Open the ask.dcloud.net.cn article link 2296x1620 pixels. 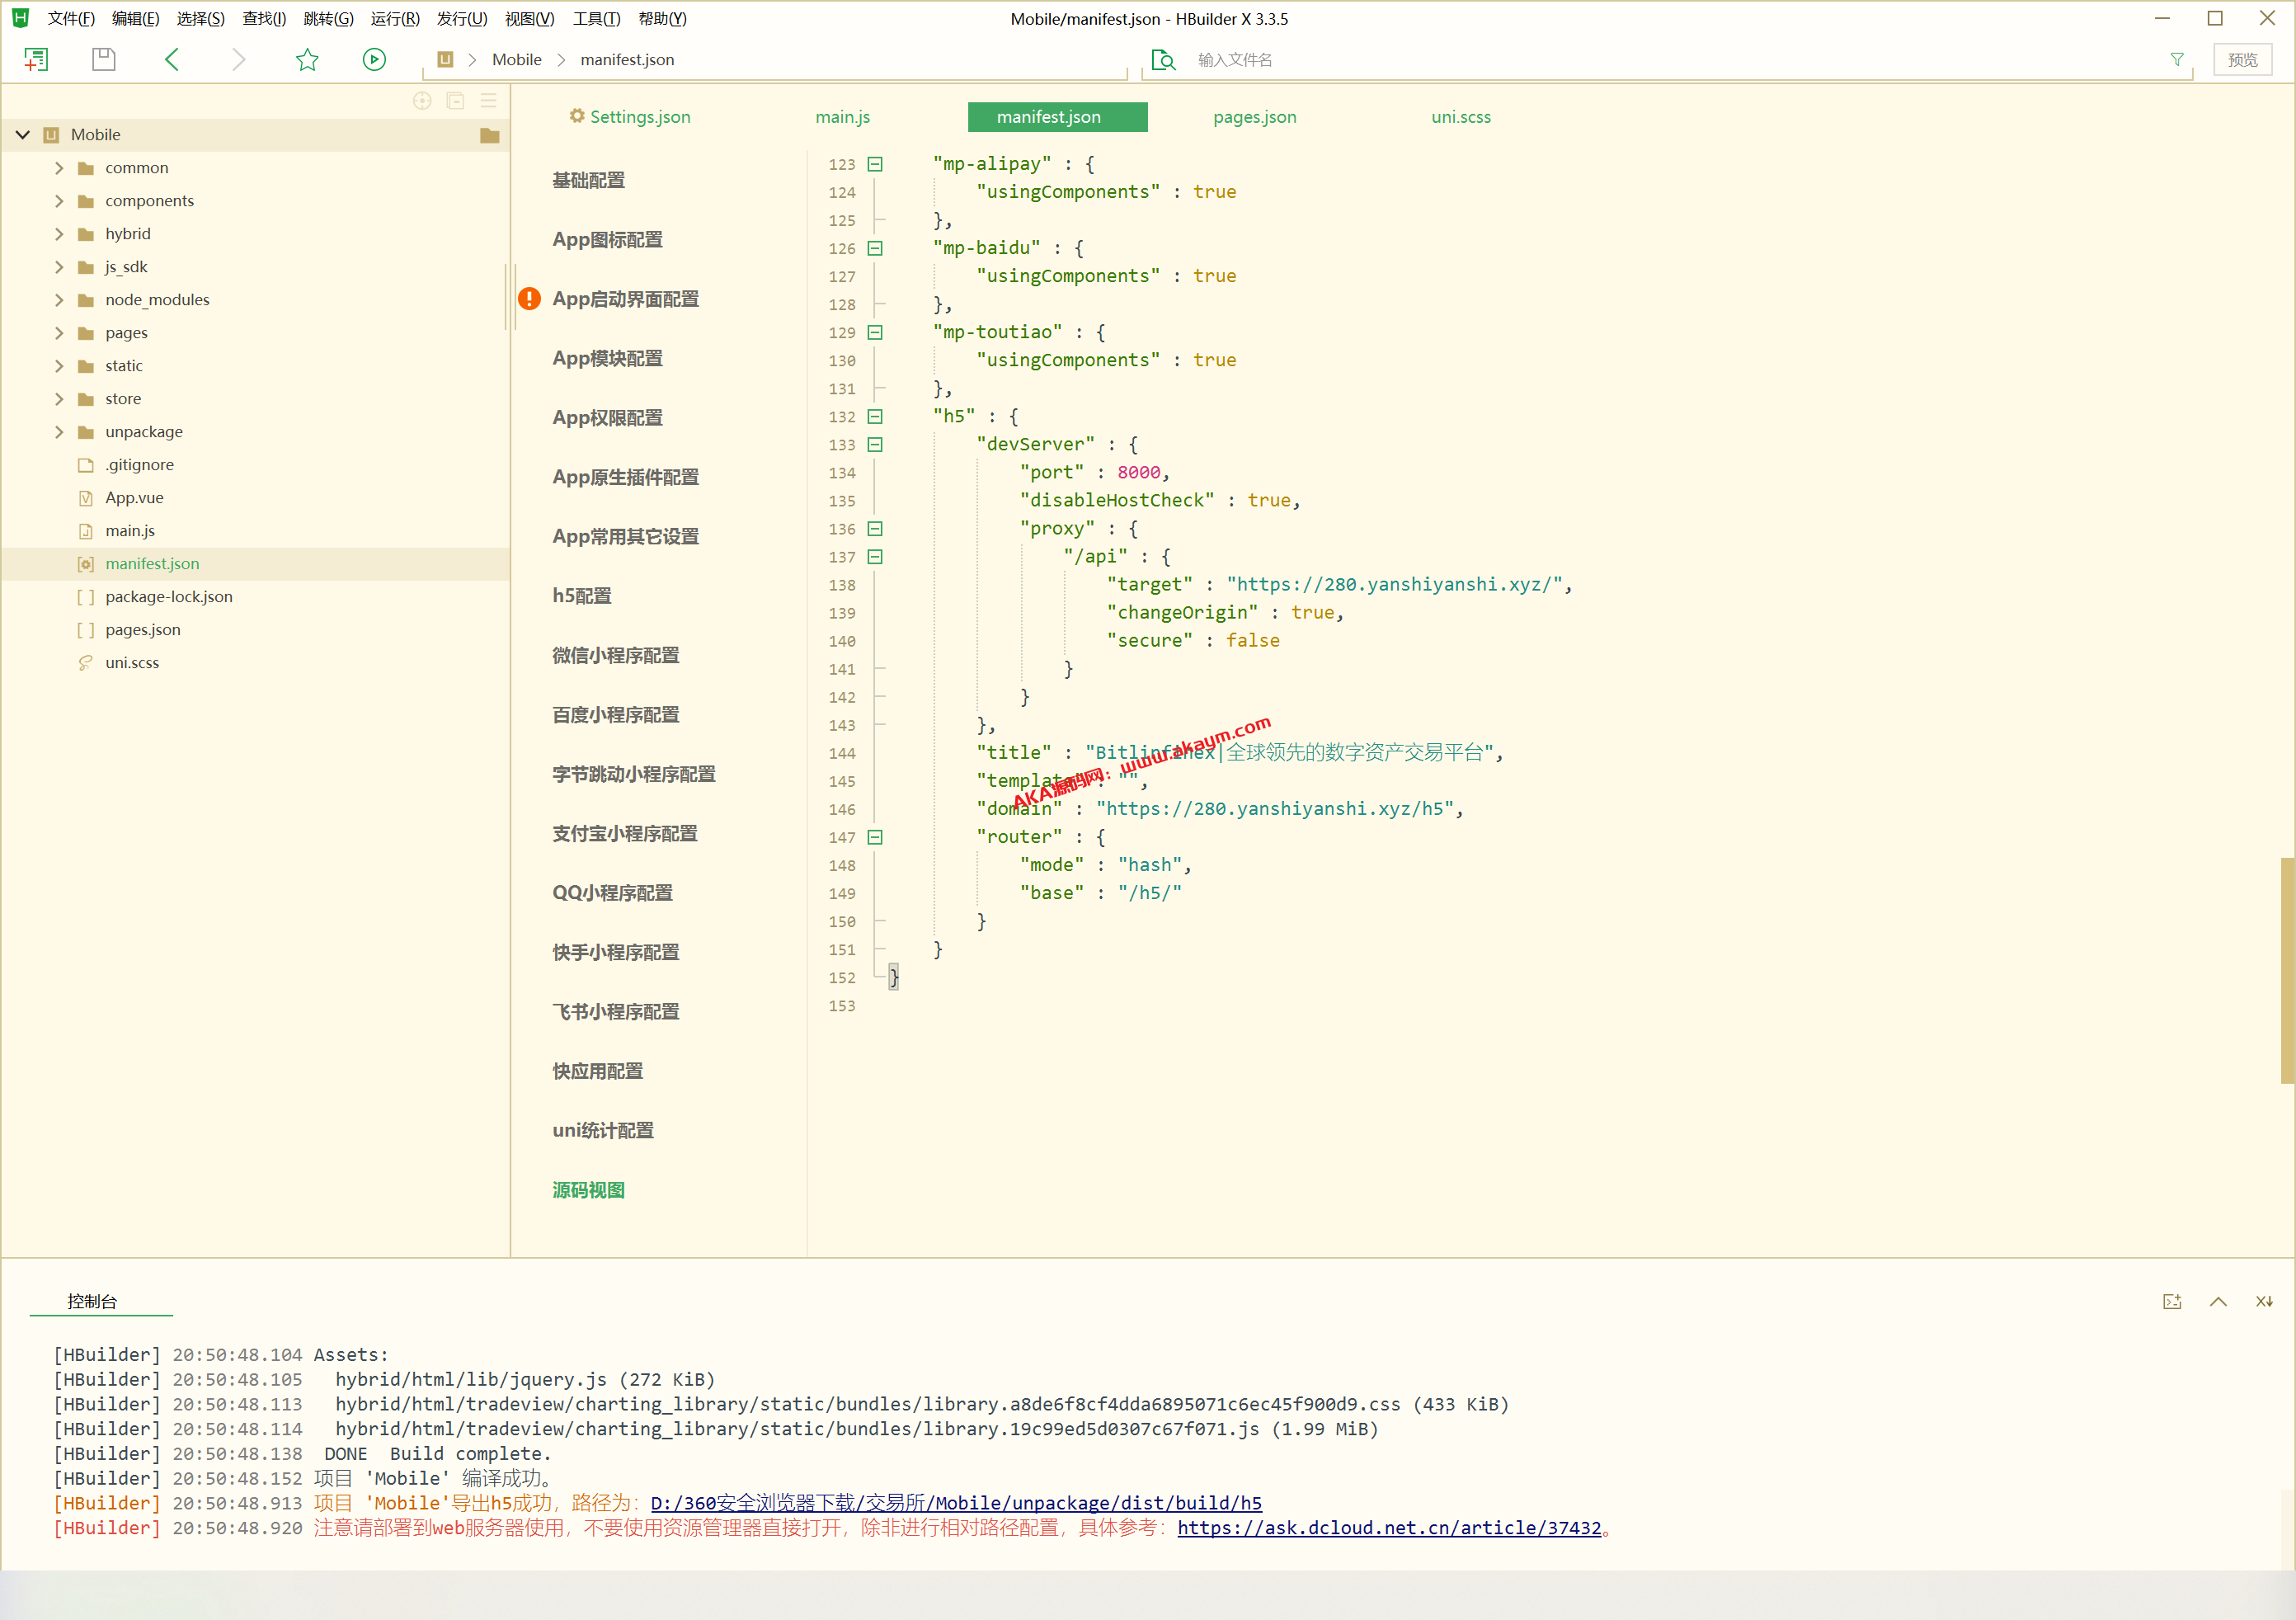coord(1388,1527)
